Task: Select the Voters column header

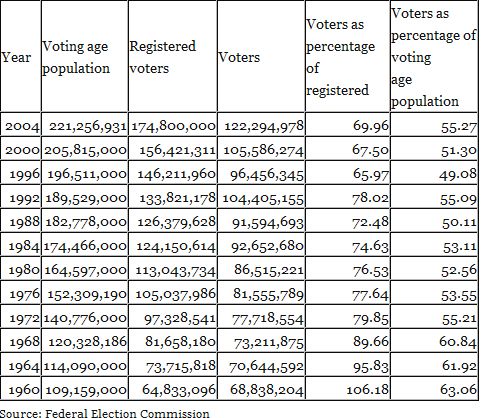Action: click(x=239, y=57)
